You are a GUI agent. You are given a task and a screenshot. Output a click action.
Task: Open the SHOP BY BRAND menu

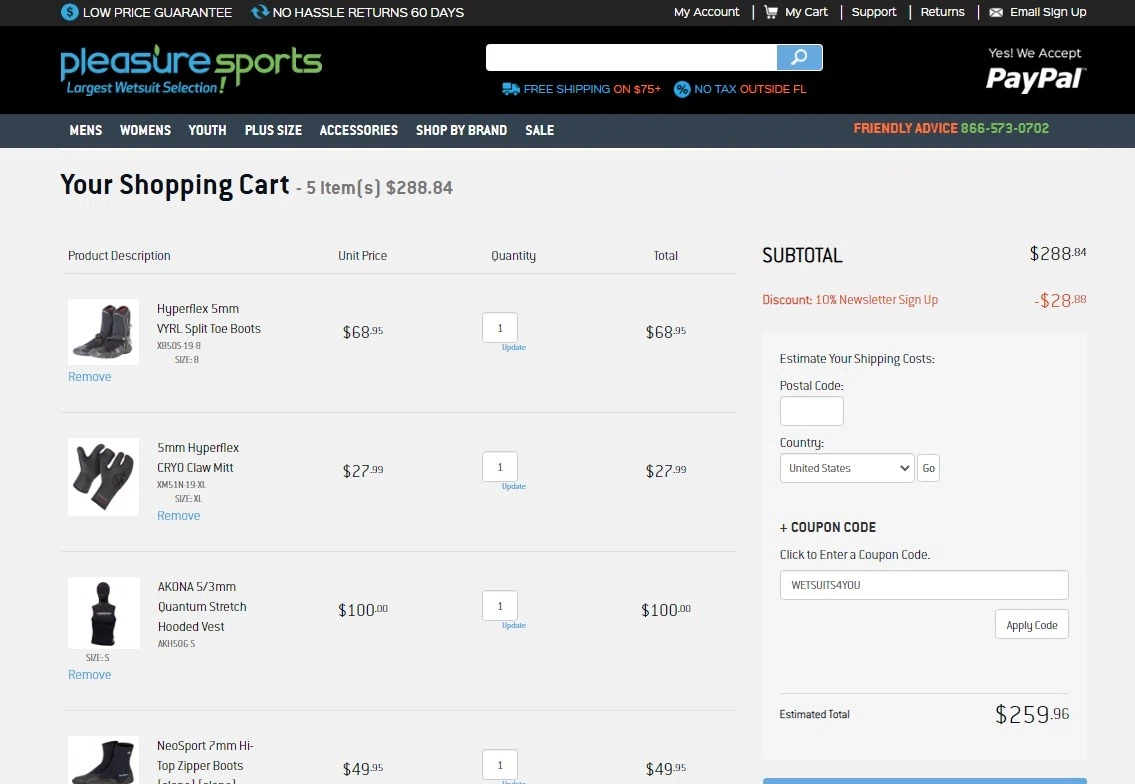click(461, 130)
